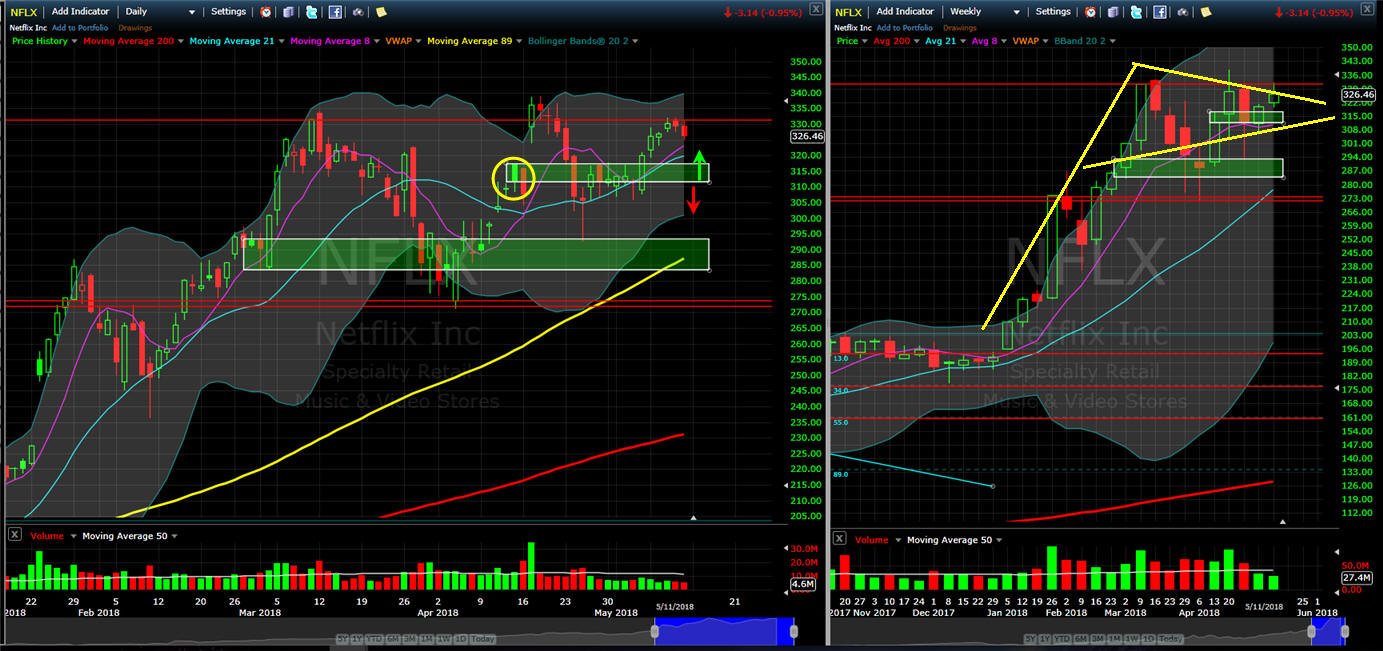The width and height of the screenshot is (1383, 651).
Task: Expand Moving Average 21 indicator menu
Action: (280, 41)
